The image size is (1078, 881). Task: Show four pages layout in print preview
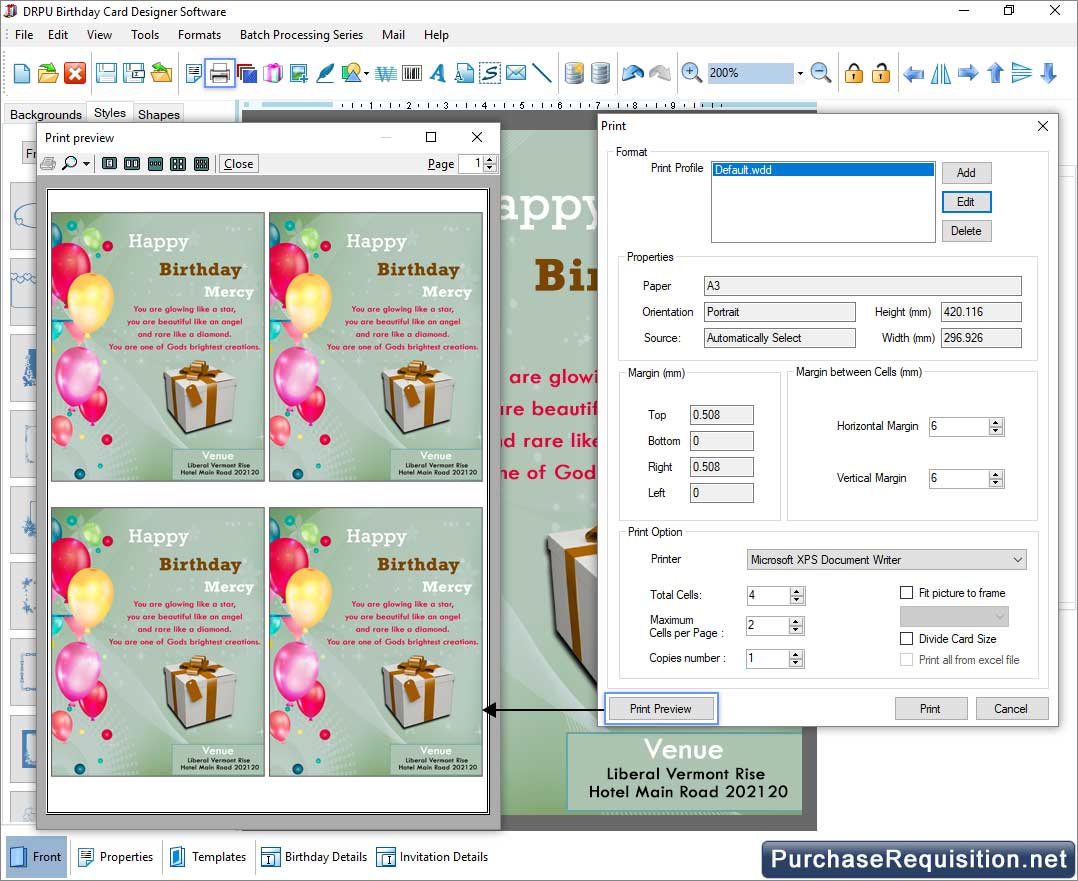(x=178, y=164)
